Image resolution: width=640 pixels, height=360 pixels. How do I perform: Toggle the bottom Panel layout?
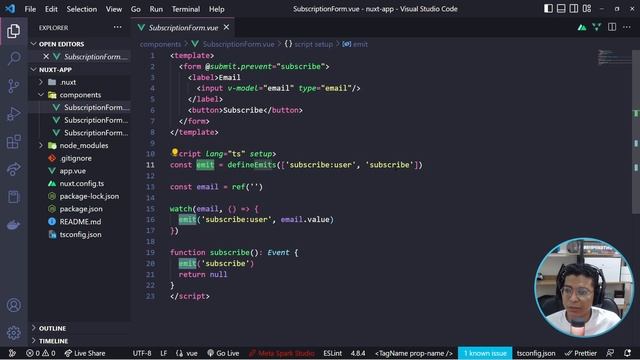(561, 9)
